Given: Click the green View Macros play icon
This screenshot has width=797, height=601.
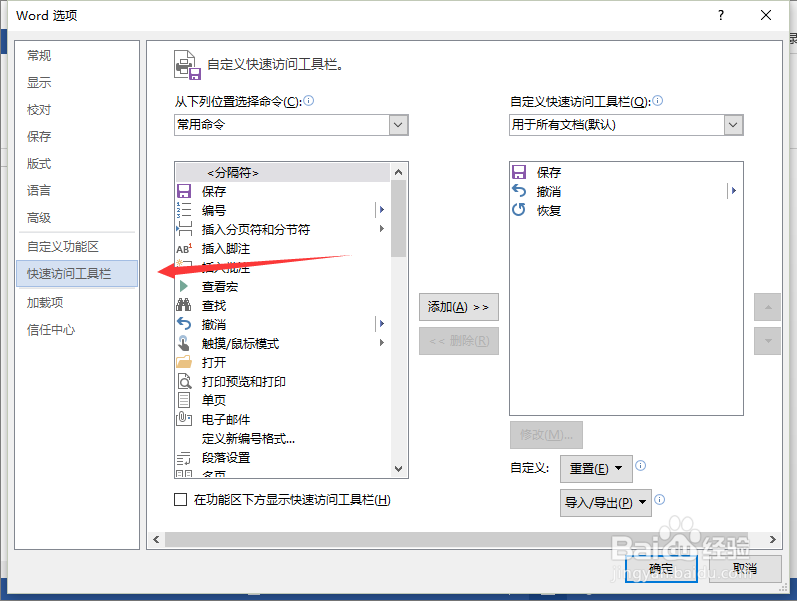Looking at the screenshot, I should click(x=184, y=286).
